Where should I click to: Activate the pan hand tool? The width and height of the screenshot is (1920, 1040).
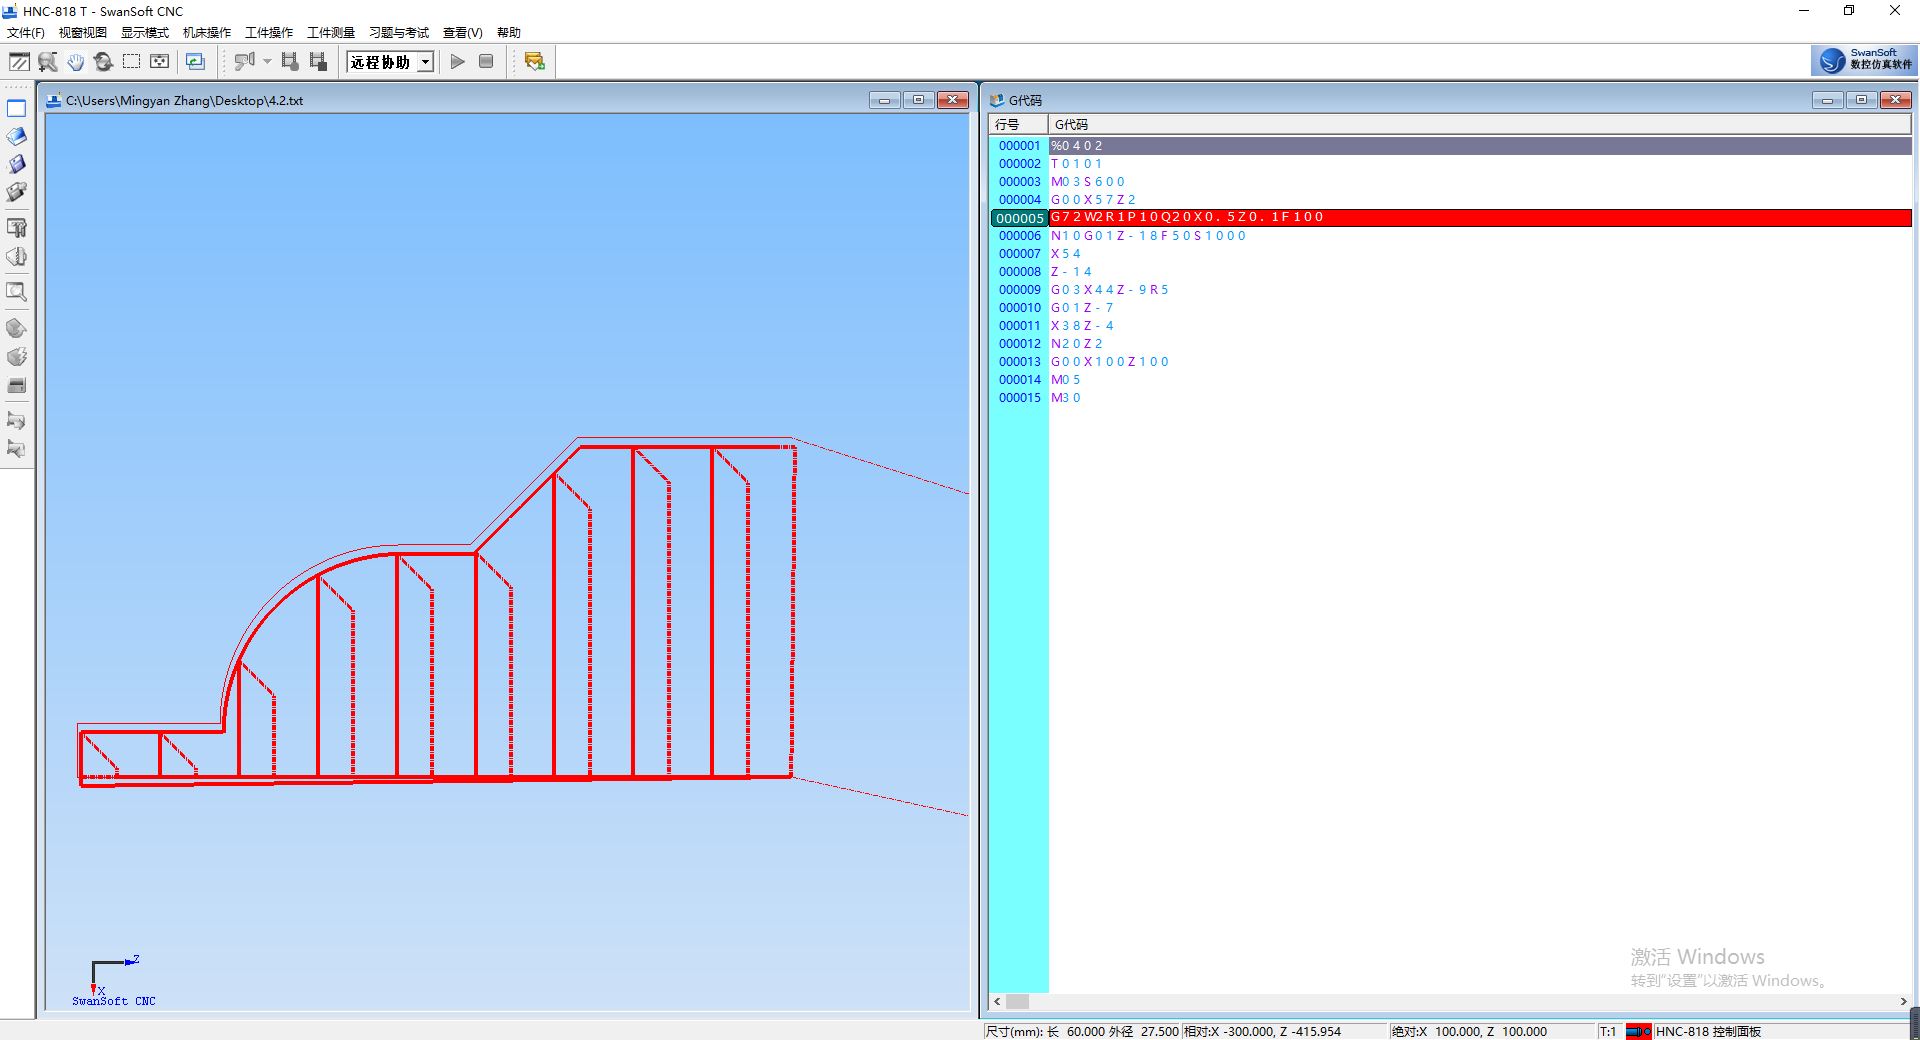click(x=76, y=62)
